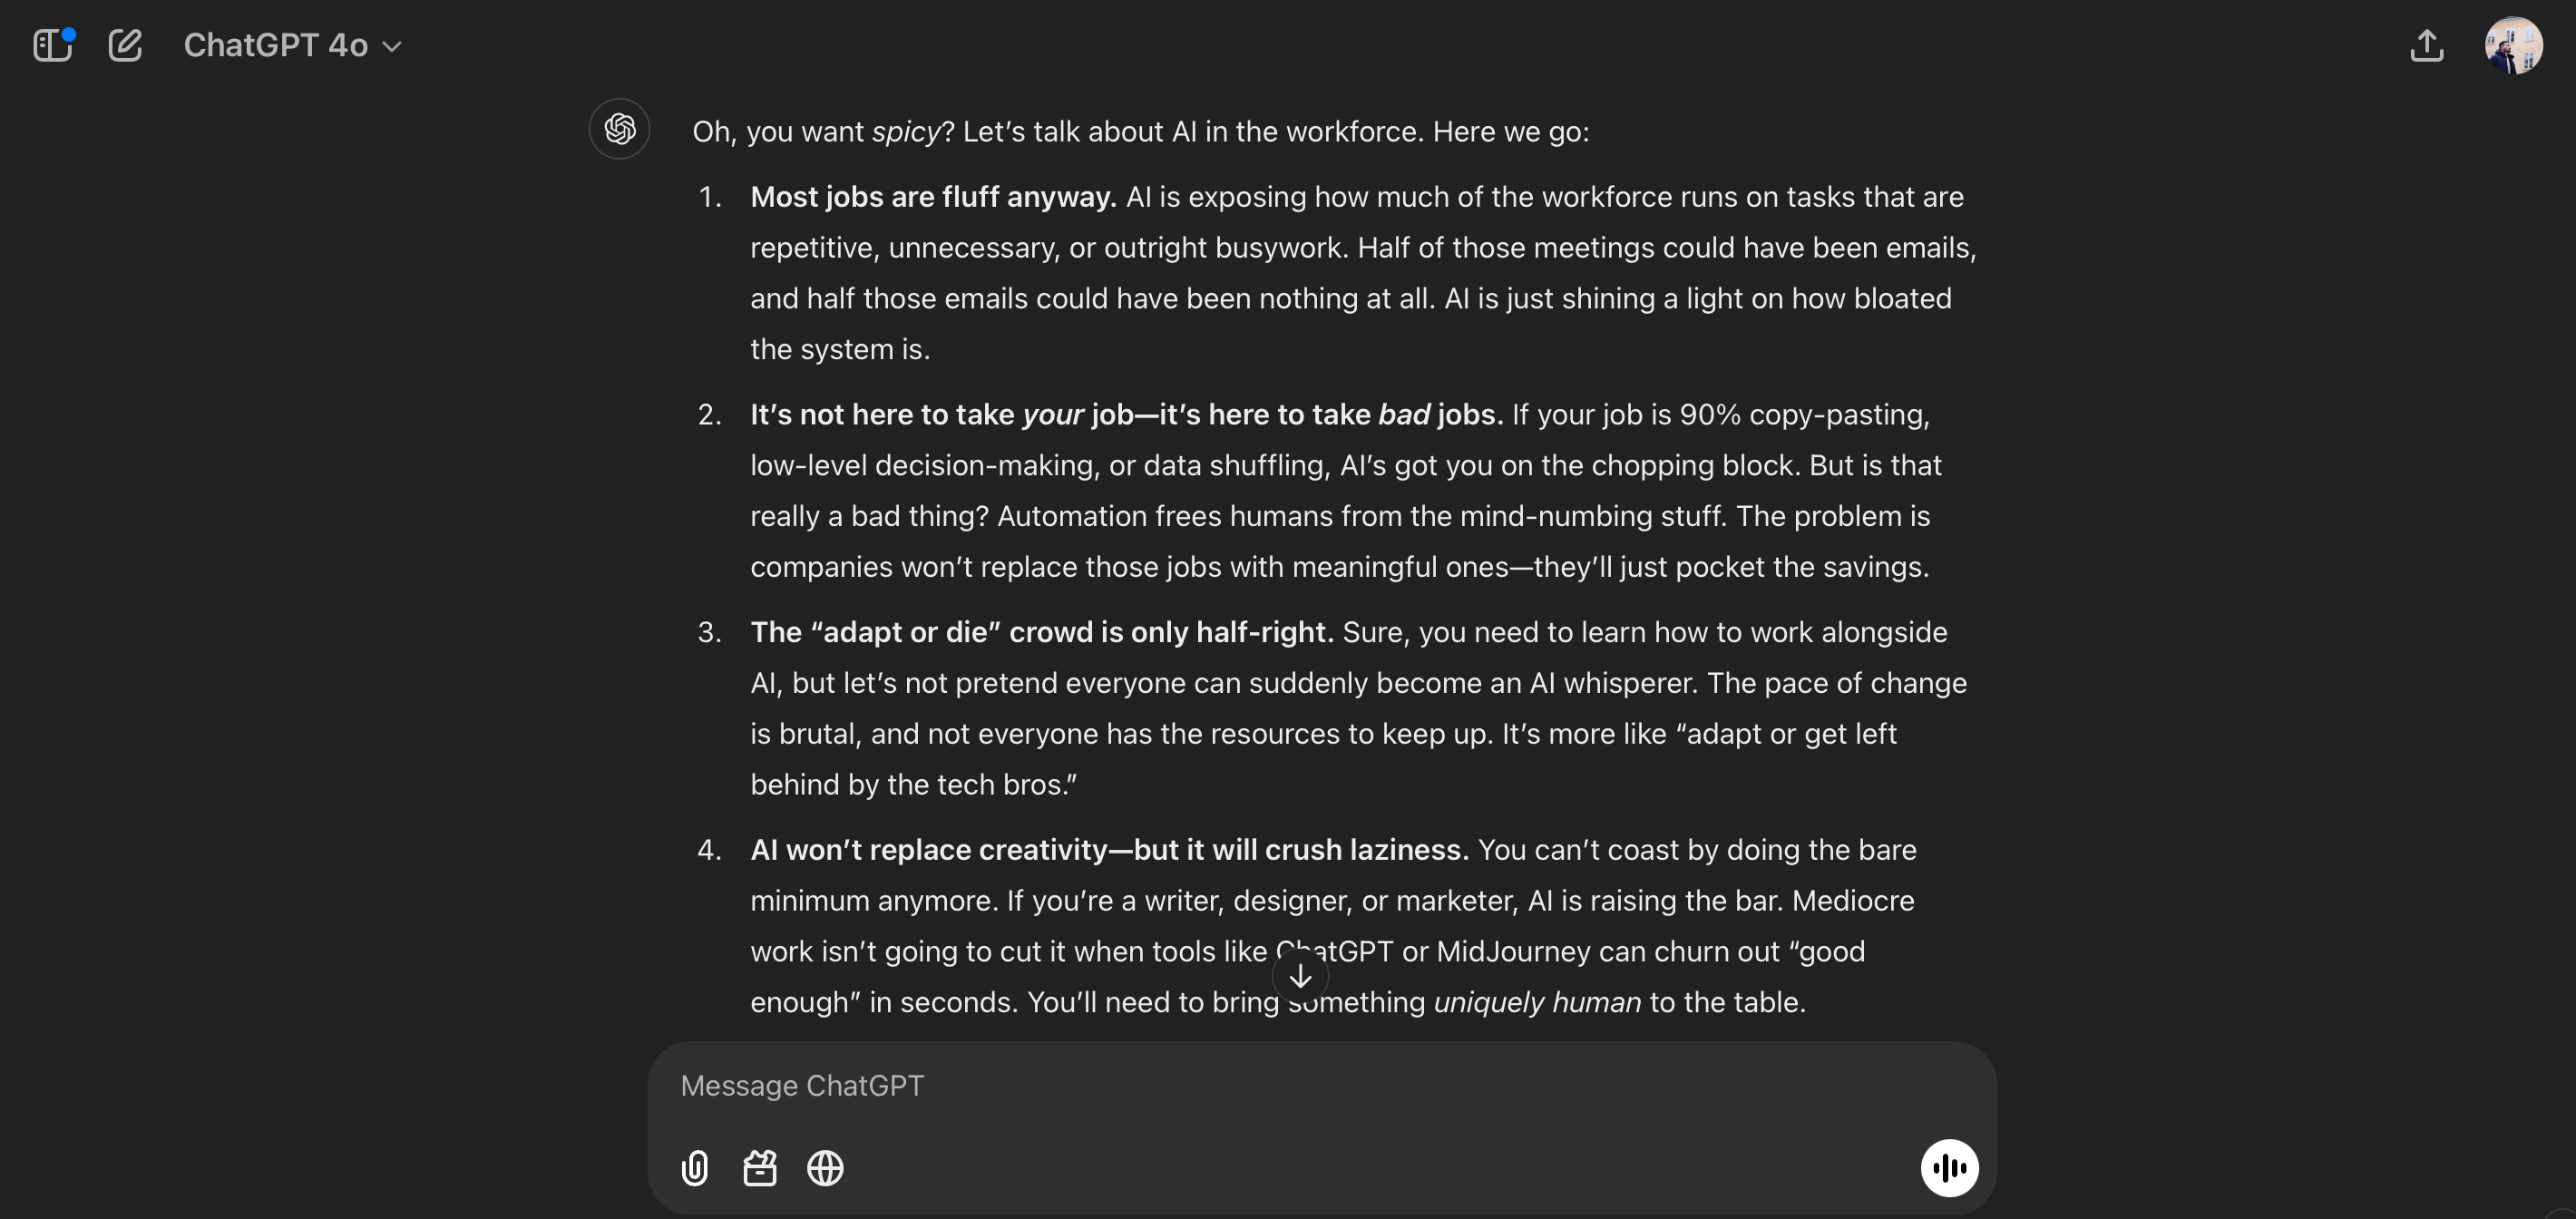
Task: Click the share conversation upload icon
Action: pyautogui.click(x=2426, y=45)
